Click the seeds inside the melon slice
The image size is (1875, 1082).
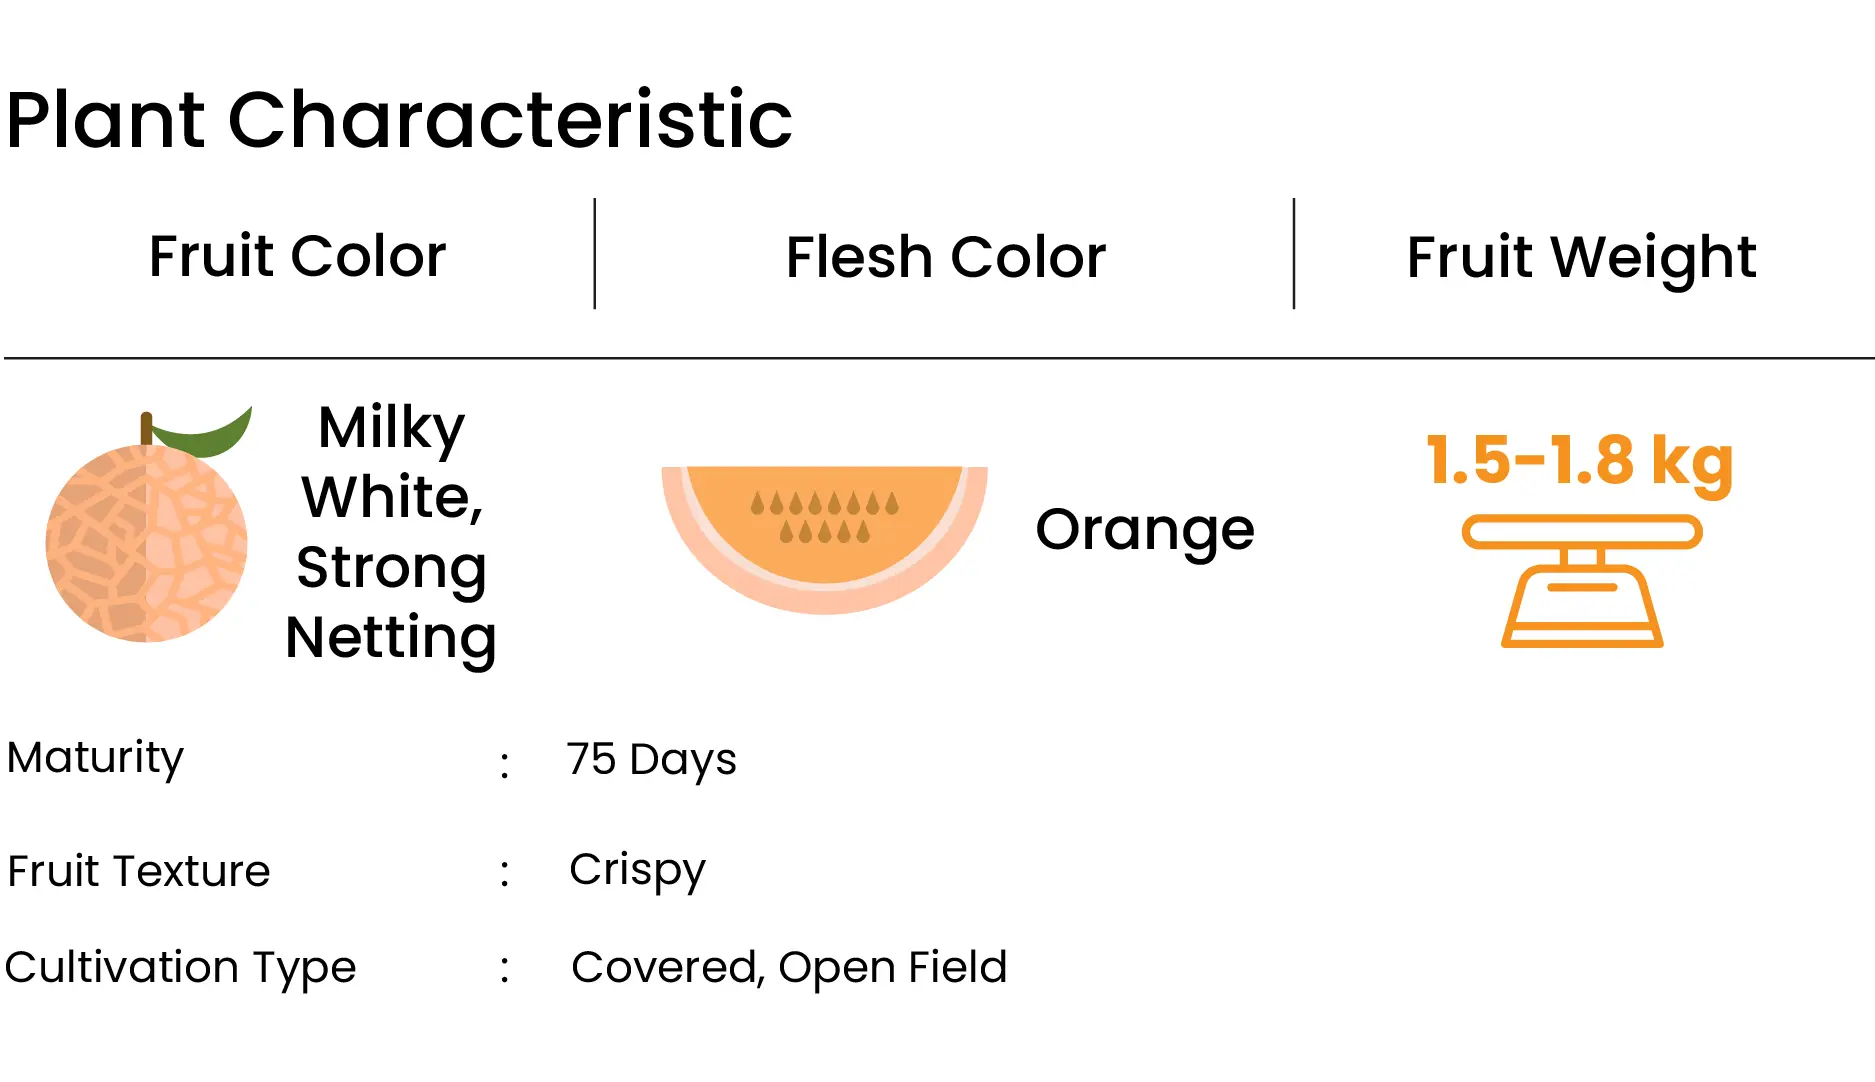click(825, 517)
